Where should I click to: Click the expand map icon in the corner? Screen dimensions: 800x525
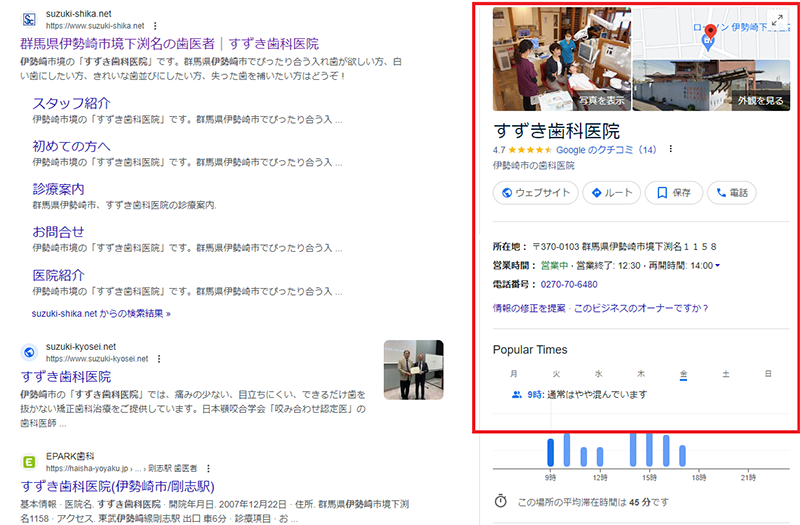(x=777, y=20)
